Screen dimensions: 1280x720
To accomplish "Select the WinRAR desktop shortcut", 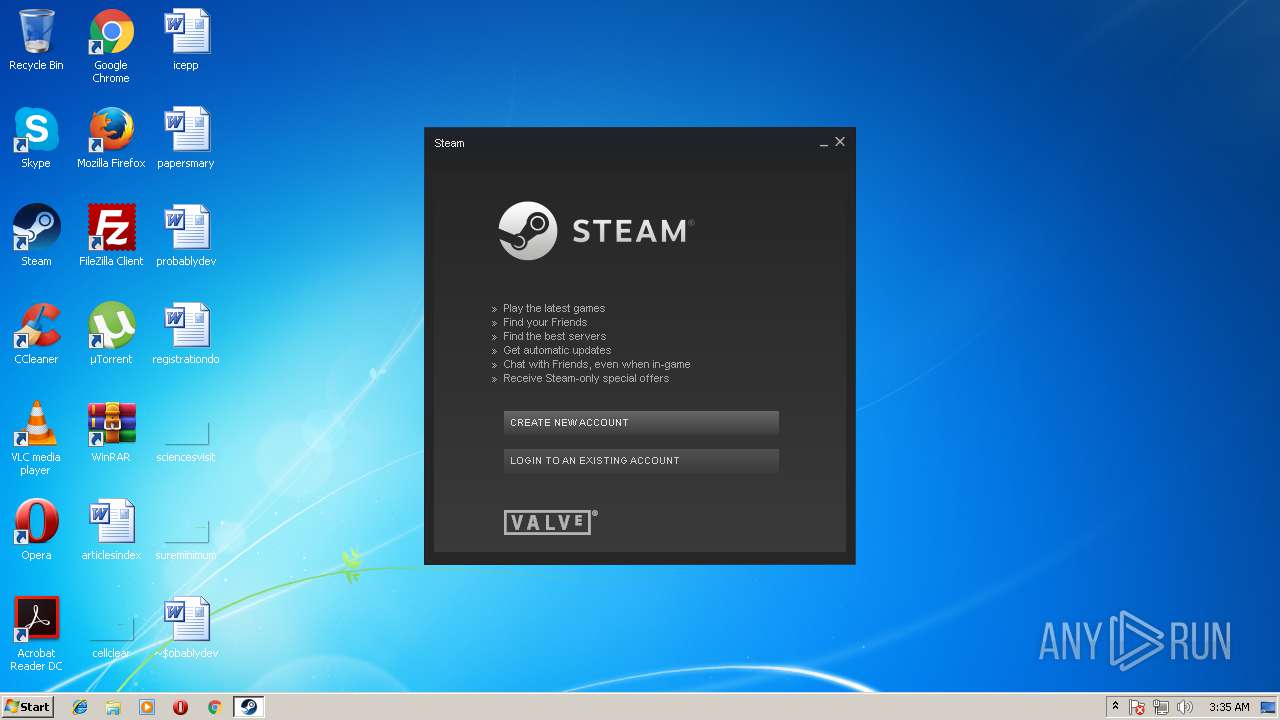I will click(111, 432).
